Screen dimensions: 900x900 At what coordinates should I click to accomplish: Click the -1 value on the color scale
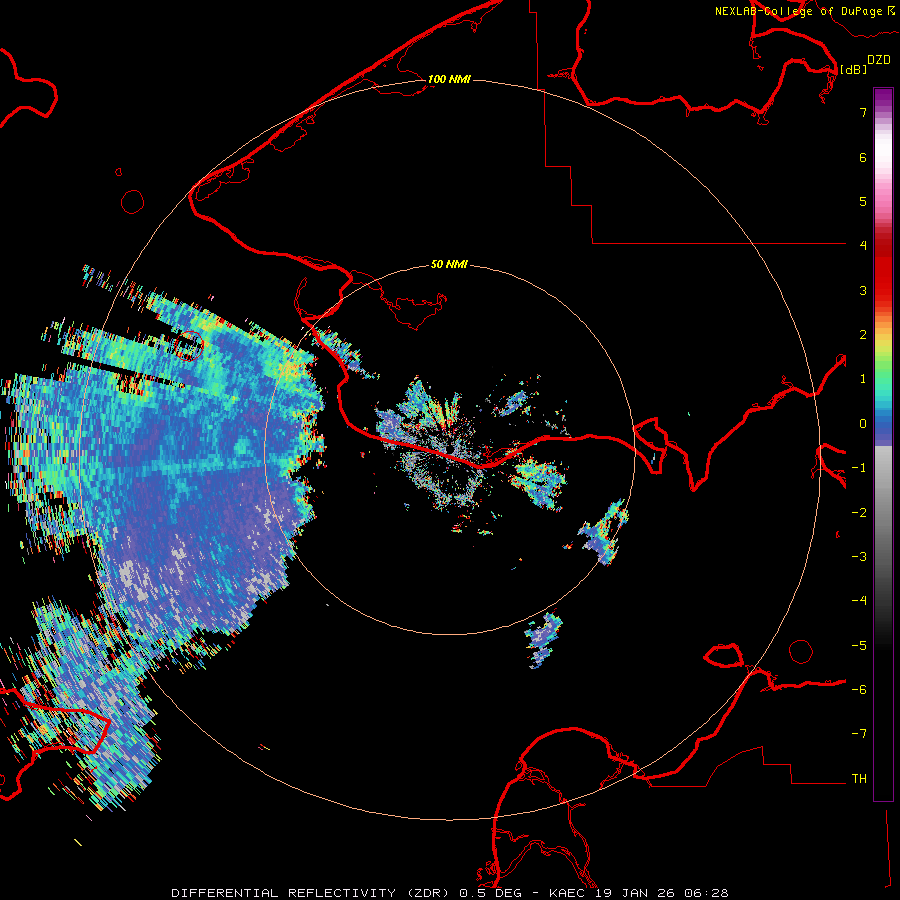(859, 468)
